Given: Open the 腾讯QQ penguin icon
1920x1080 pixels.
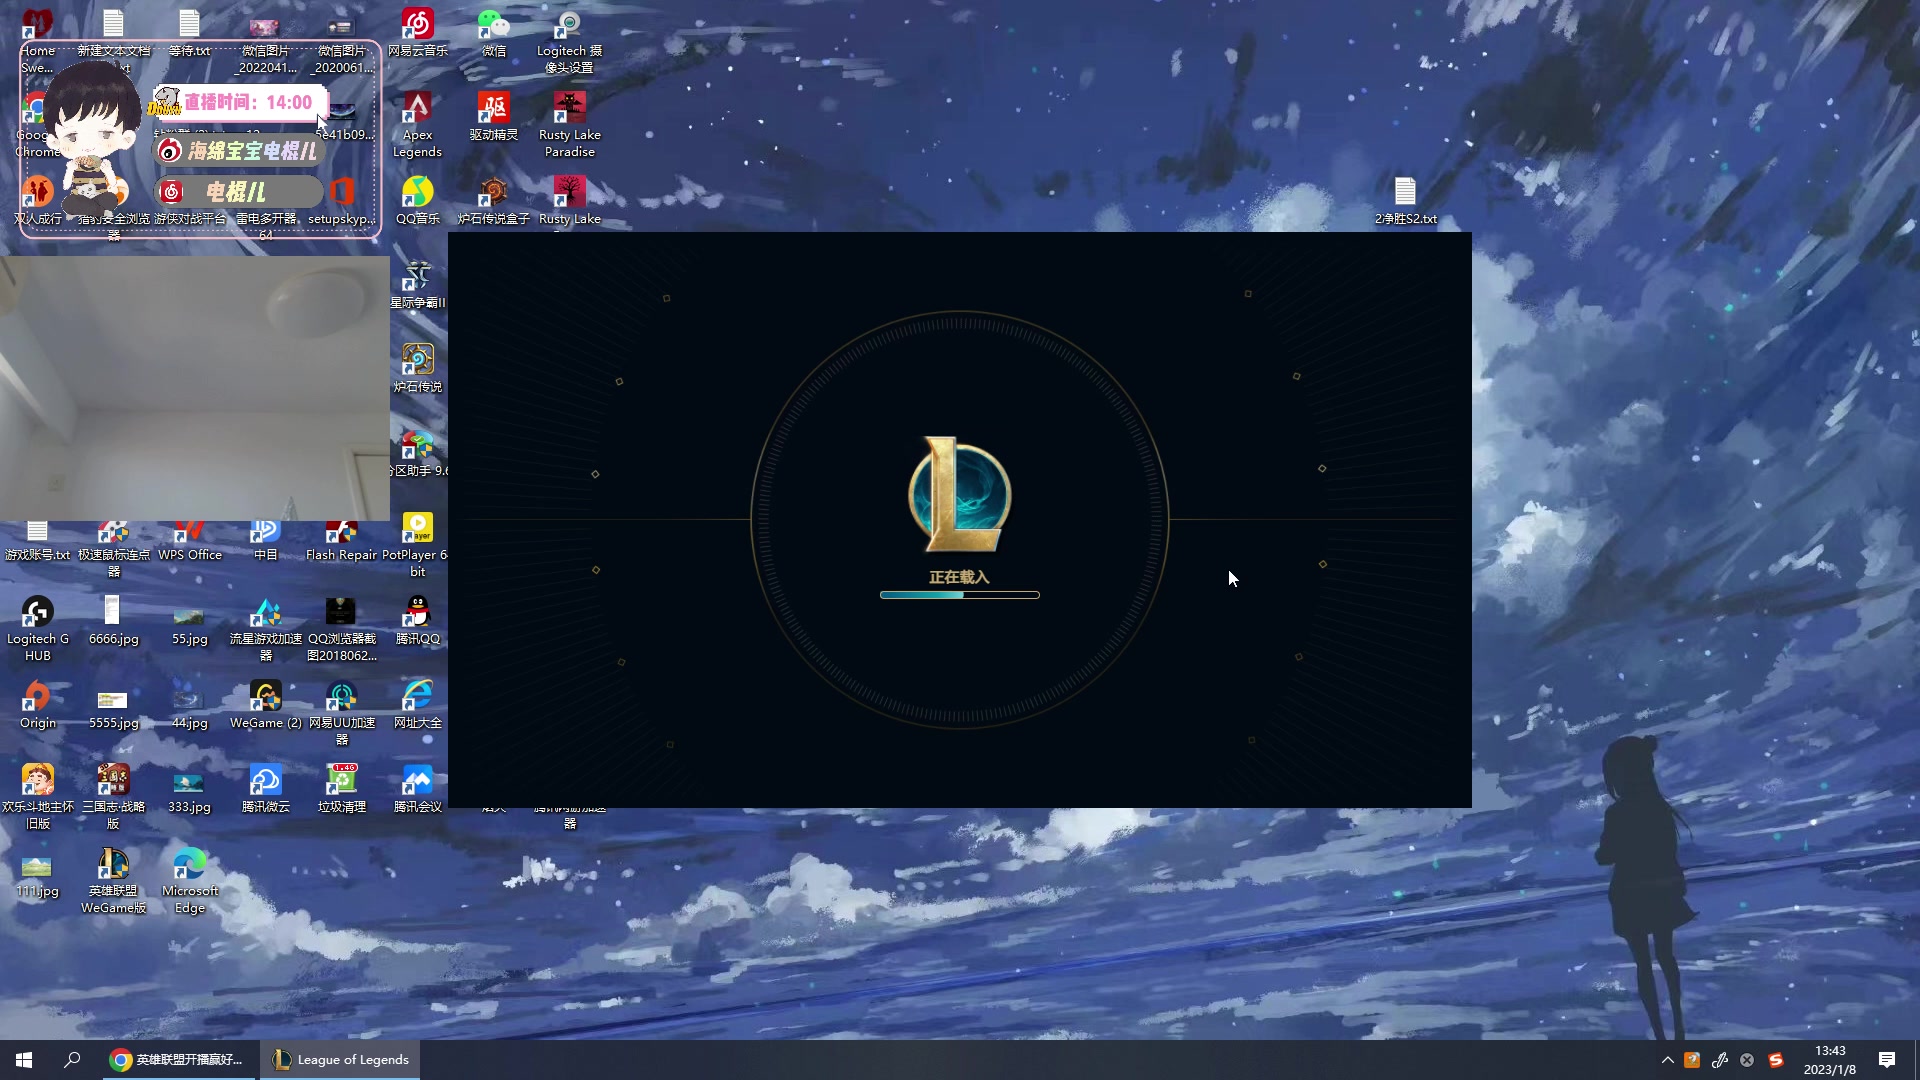Looking at the screenshot, I should coord(418,621).
